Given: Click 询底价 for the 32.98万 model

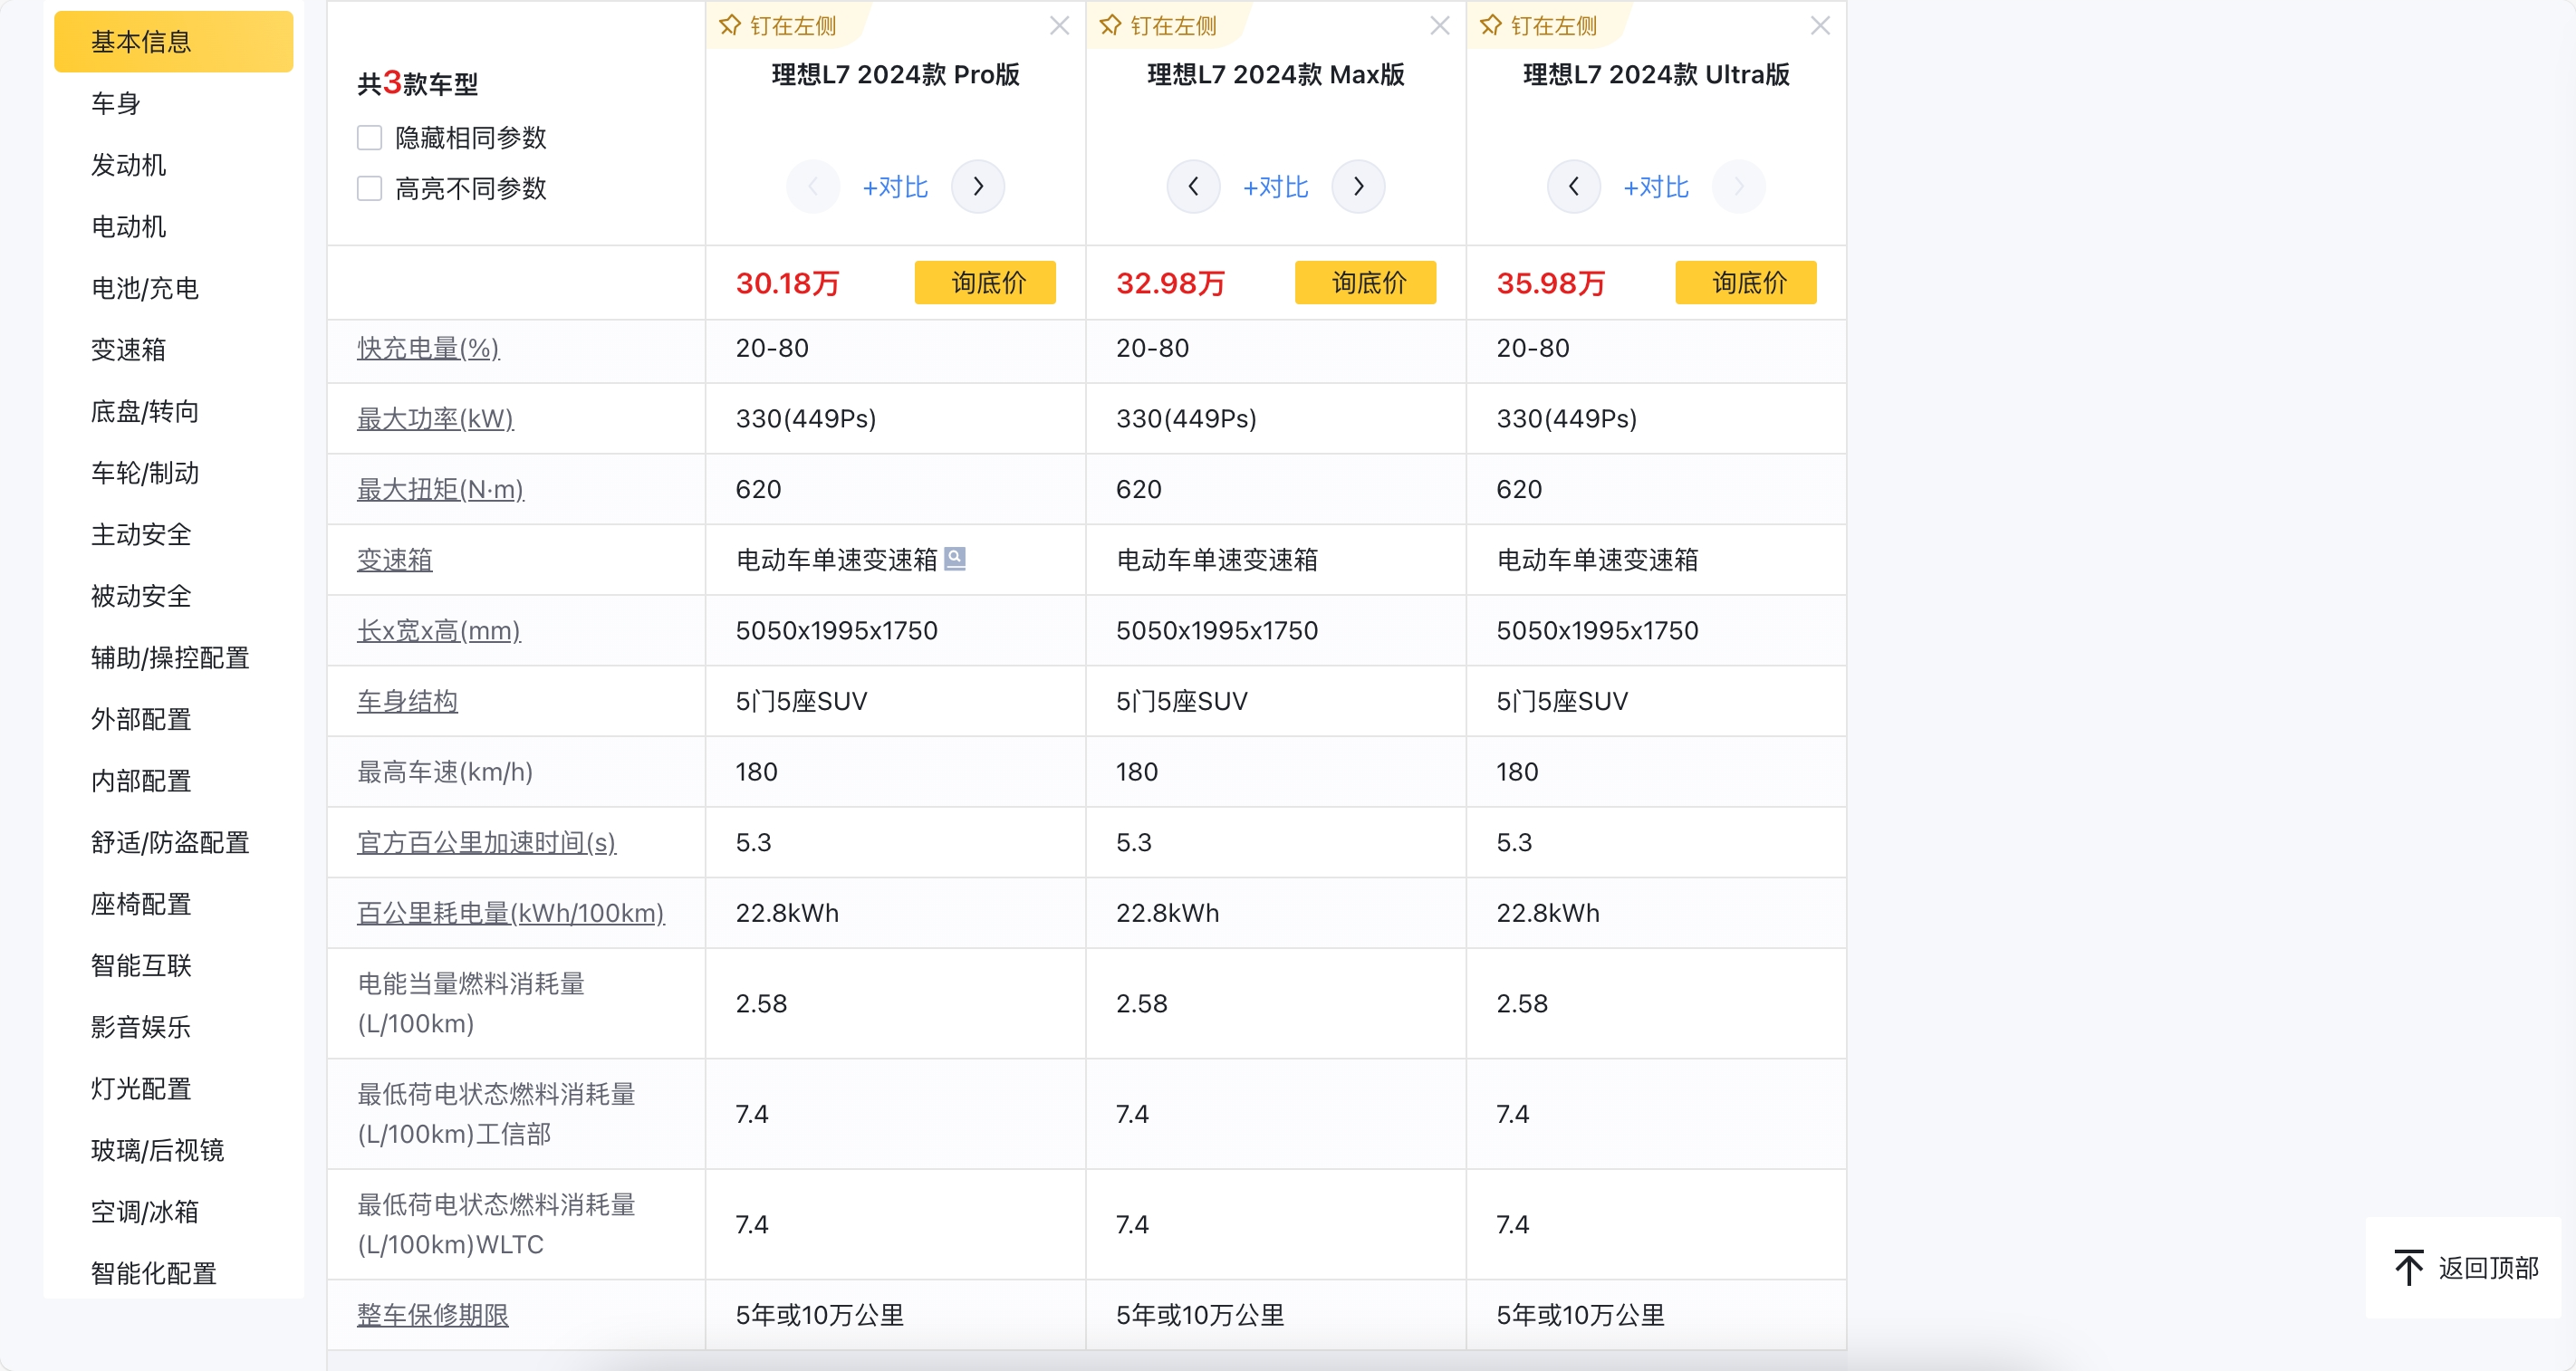Looking at the screenshot, I should pyautogui.click(x=1365, y=283).
